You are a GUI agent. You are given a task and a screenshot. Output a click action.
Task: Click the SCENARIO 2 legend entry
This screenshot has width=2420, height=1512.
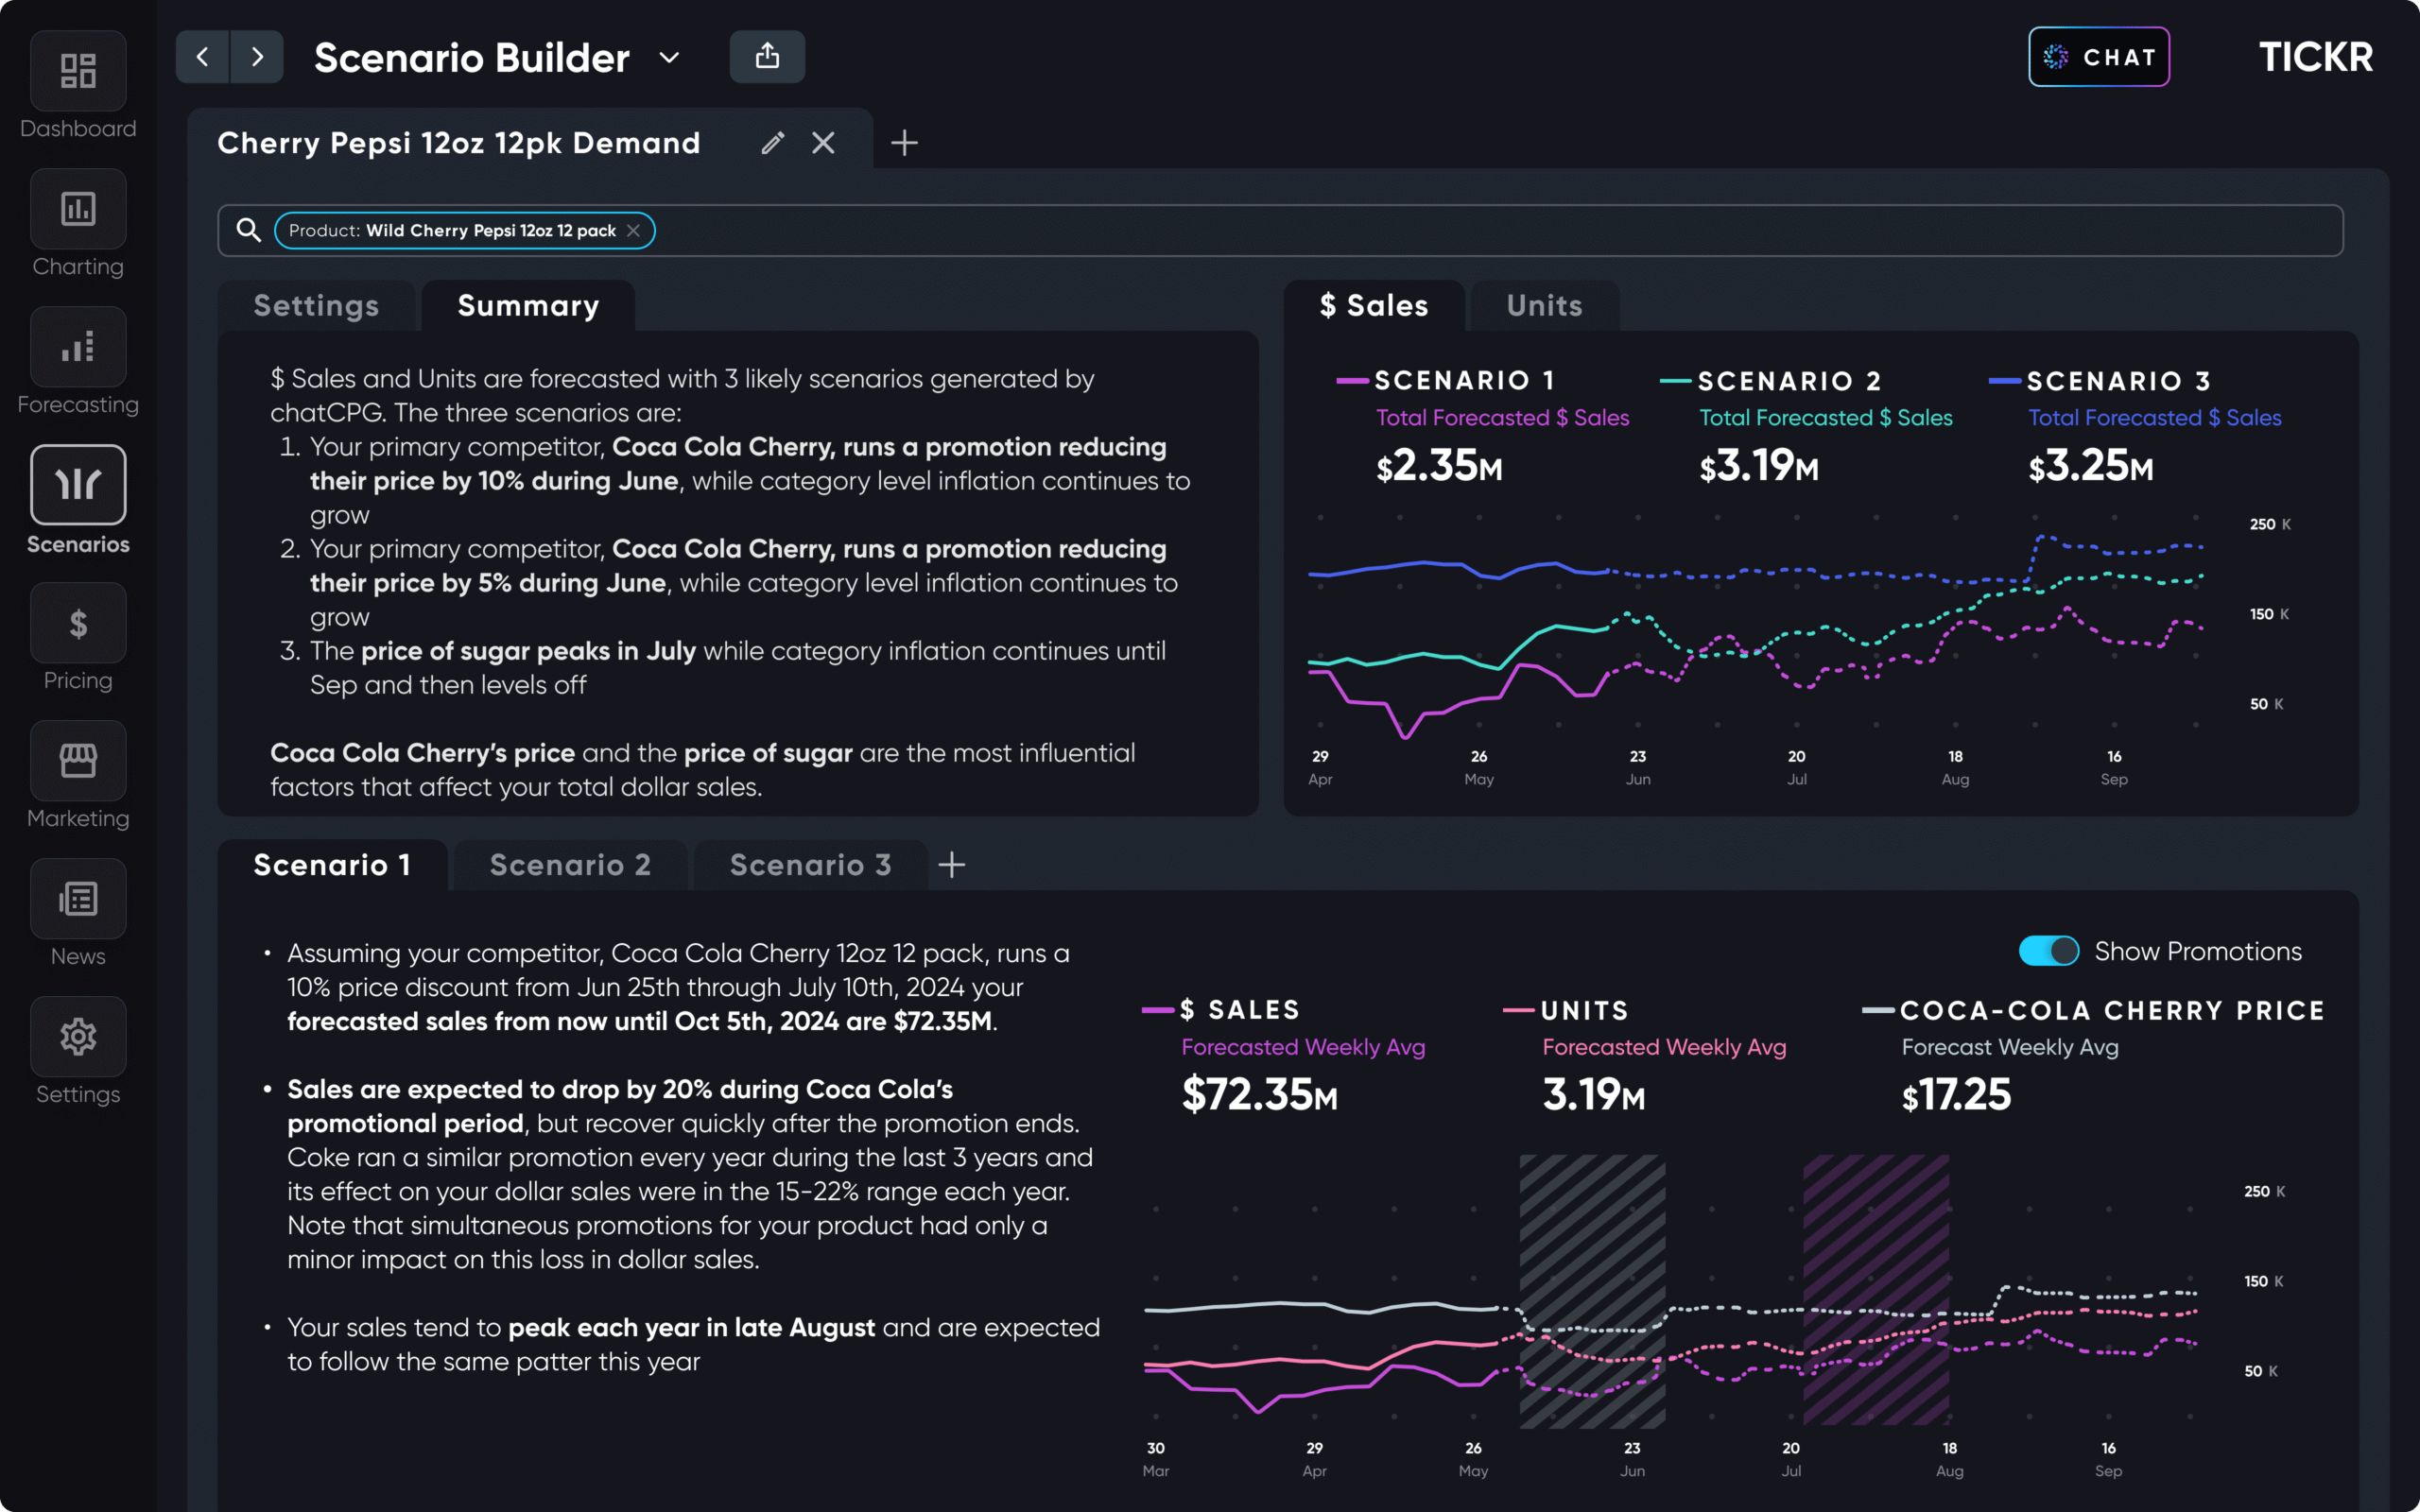tap(1771, 381)
